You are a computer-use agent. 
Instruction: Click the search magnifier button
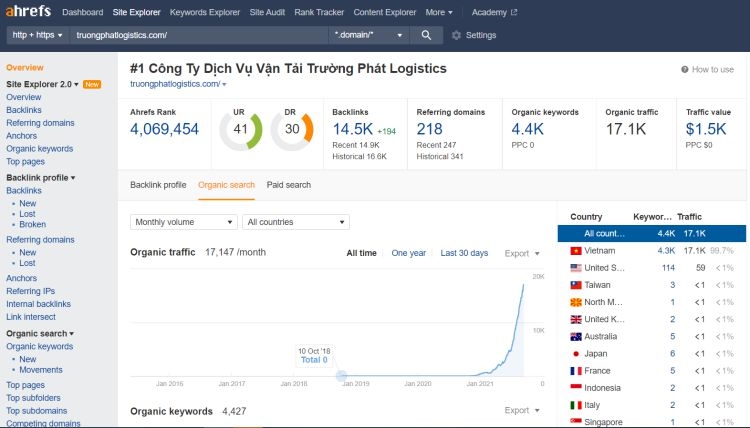[426, 35]
